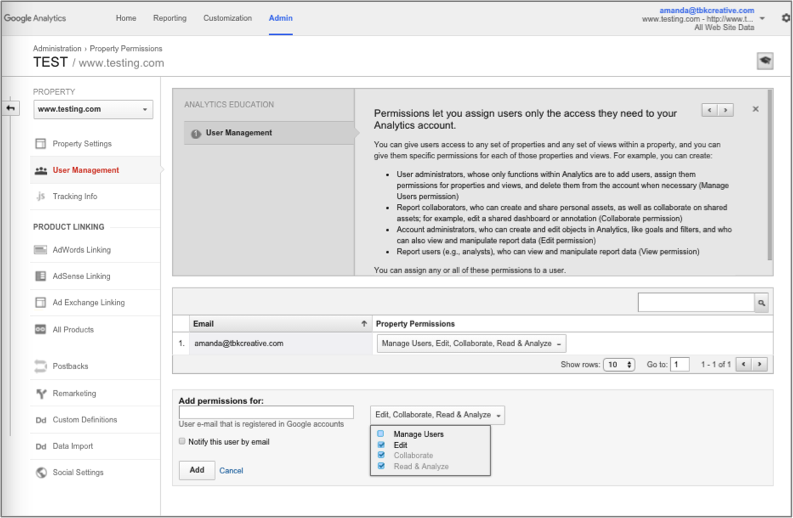
Task: Click the Ad Exchange Linking icon
Action: [40, 303]
